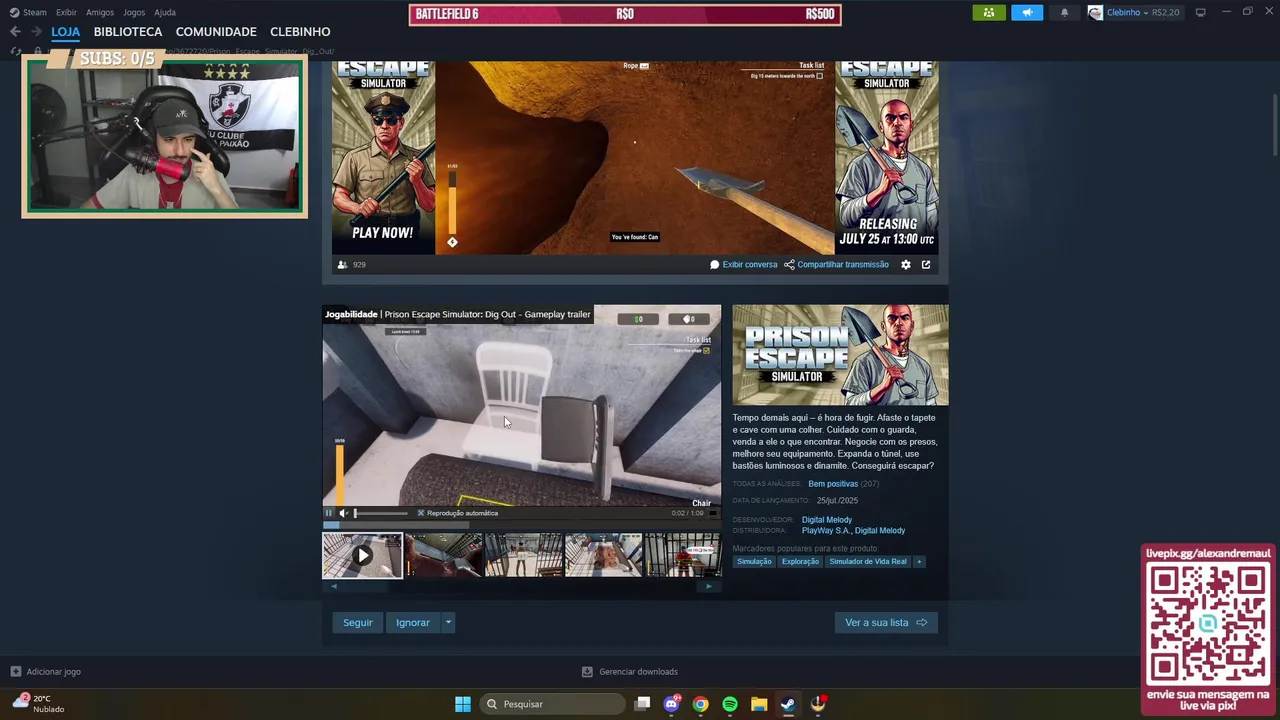Click the Prison Escape Simulator header image
1280x720 pixels.
click(840, 355)
